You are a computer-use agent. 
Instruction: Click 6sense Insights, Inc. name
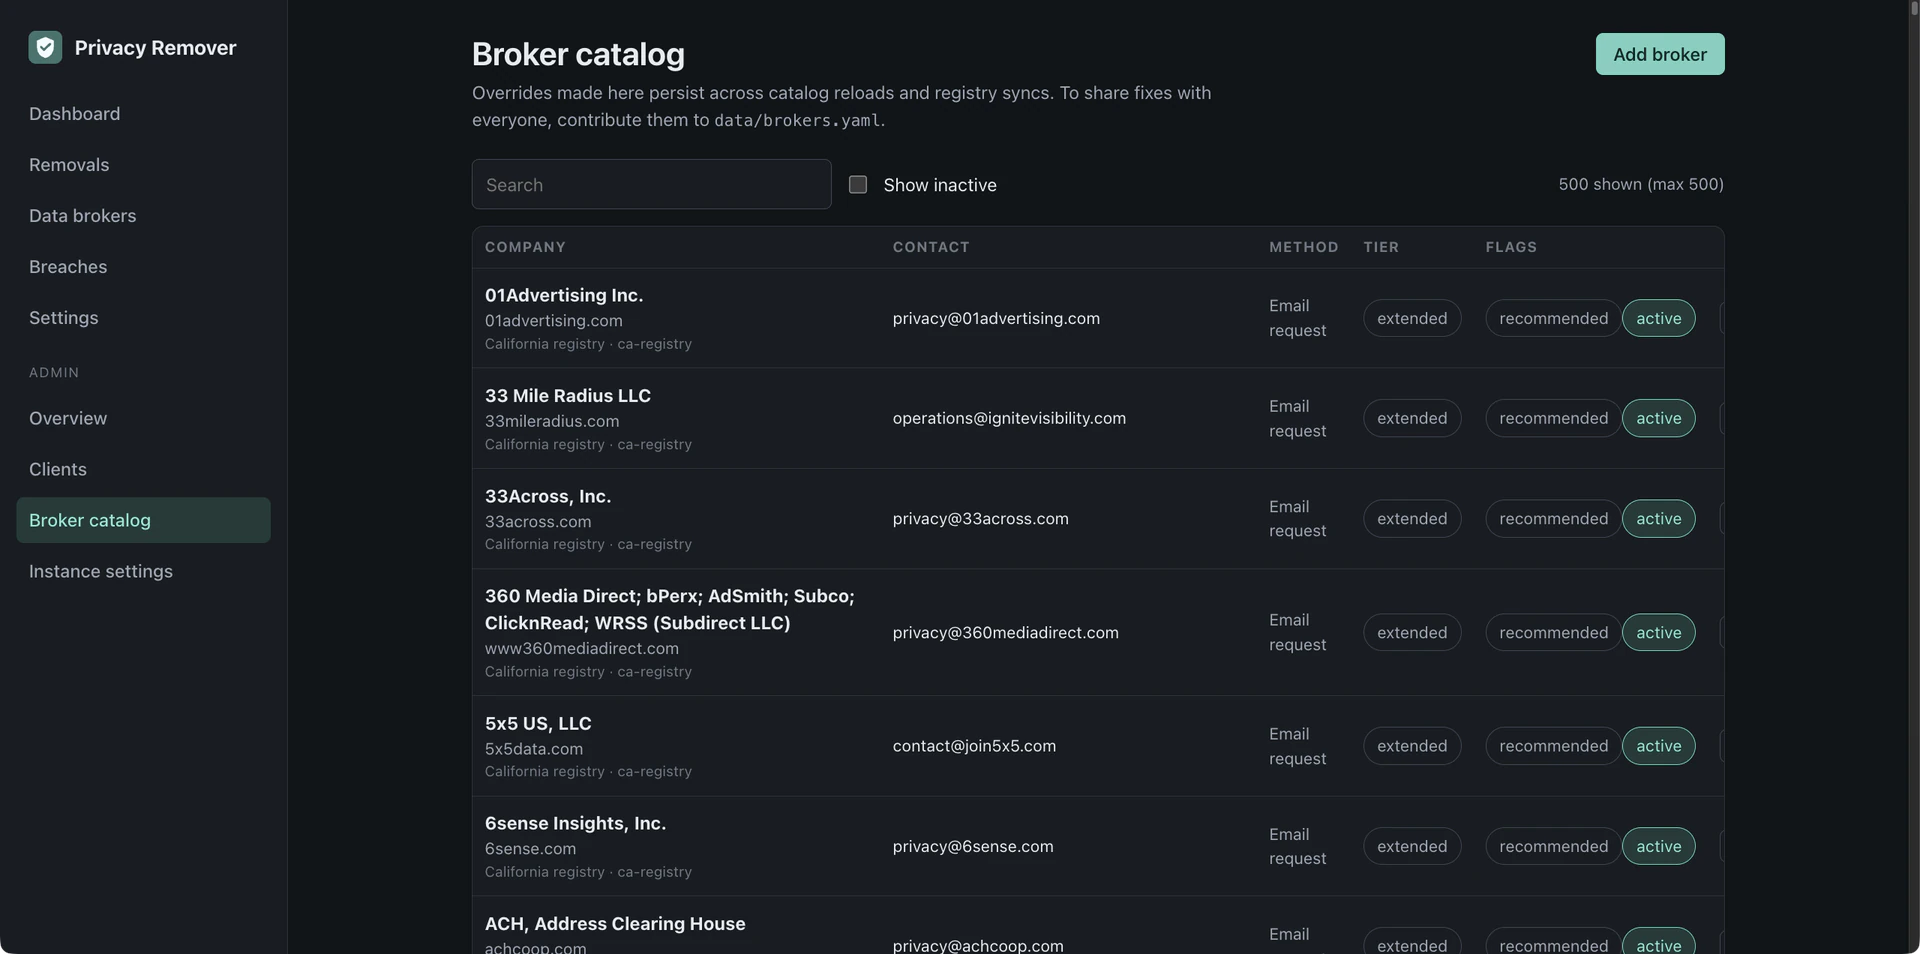tap(575, 823)
